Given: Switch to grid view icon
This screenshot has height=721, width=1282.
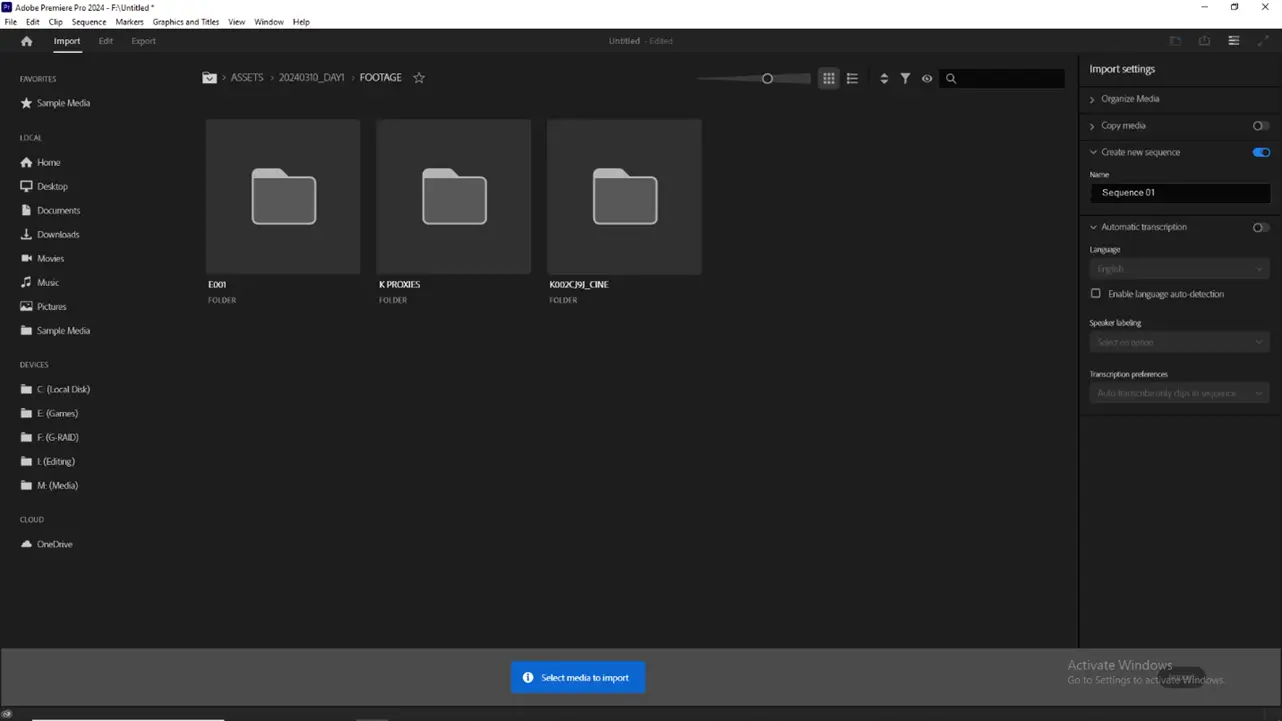Looking at the screenshot, I should point(828,78).
